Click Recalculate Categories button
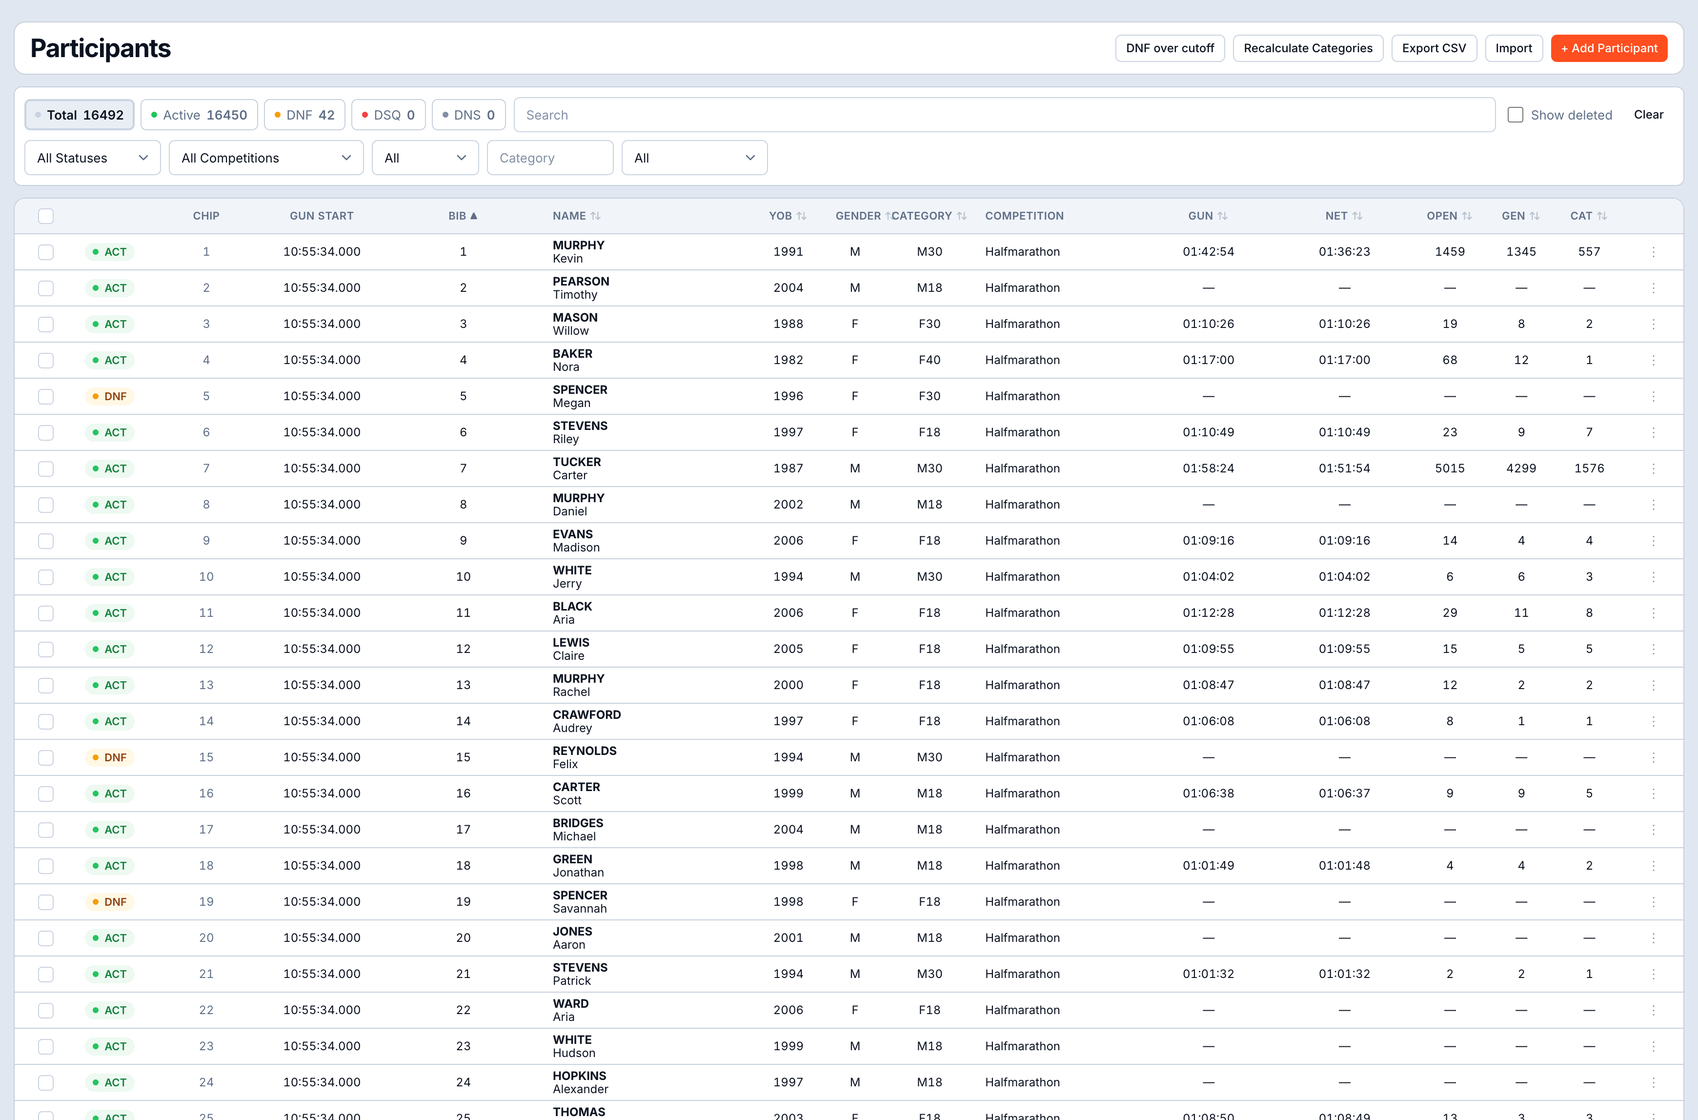This screenshot has width=1698, height=1120. [x=1308, y=48]
